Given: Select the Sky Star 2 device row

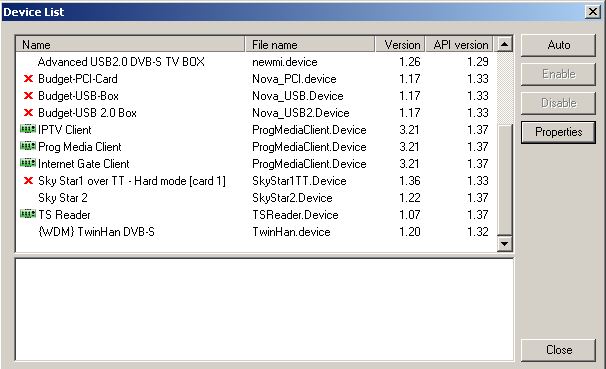Looking at the screenshot, I should (x=256, y=198).
